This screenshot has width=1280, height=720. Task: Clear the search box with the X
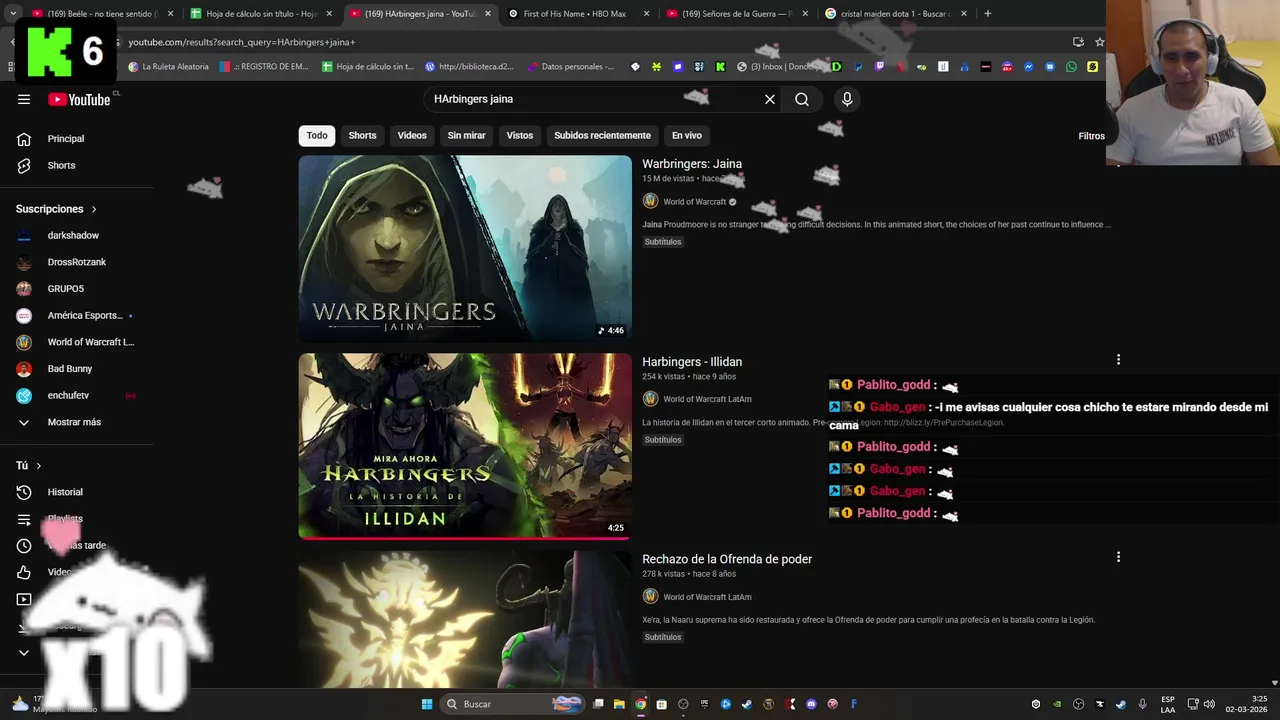[x=770, y=99]
